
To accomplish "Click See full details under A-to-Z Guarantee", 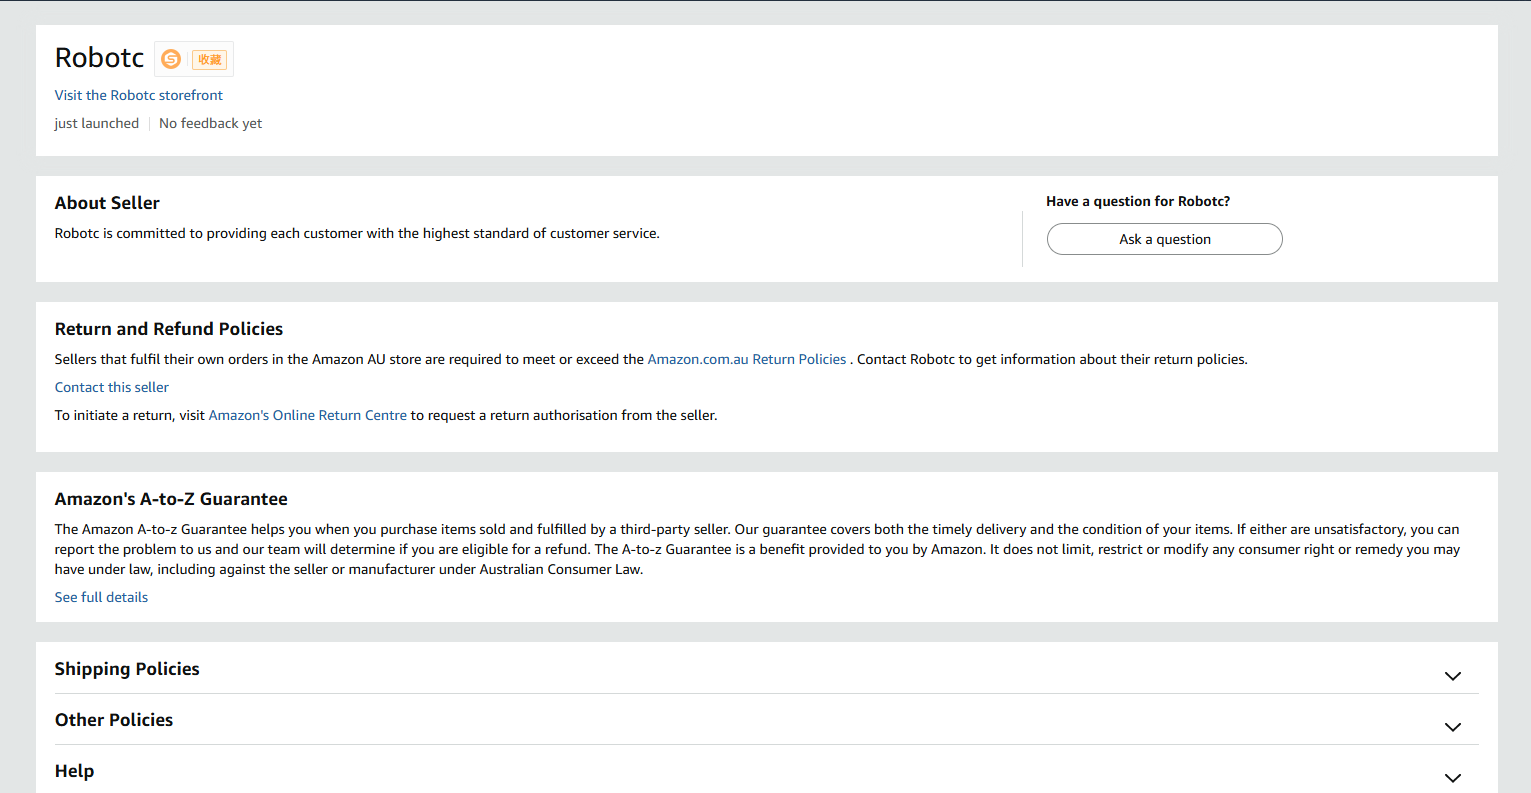I will 101,597.
